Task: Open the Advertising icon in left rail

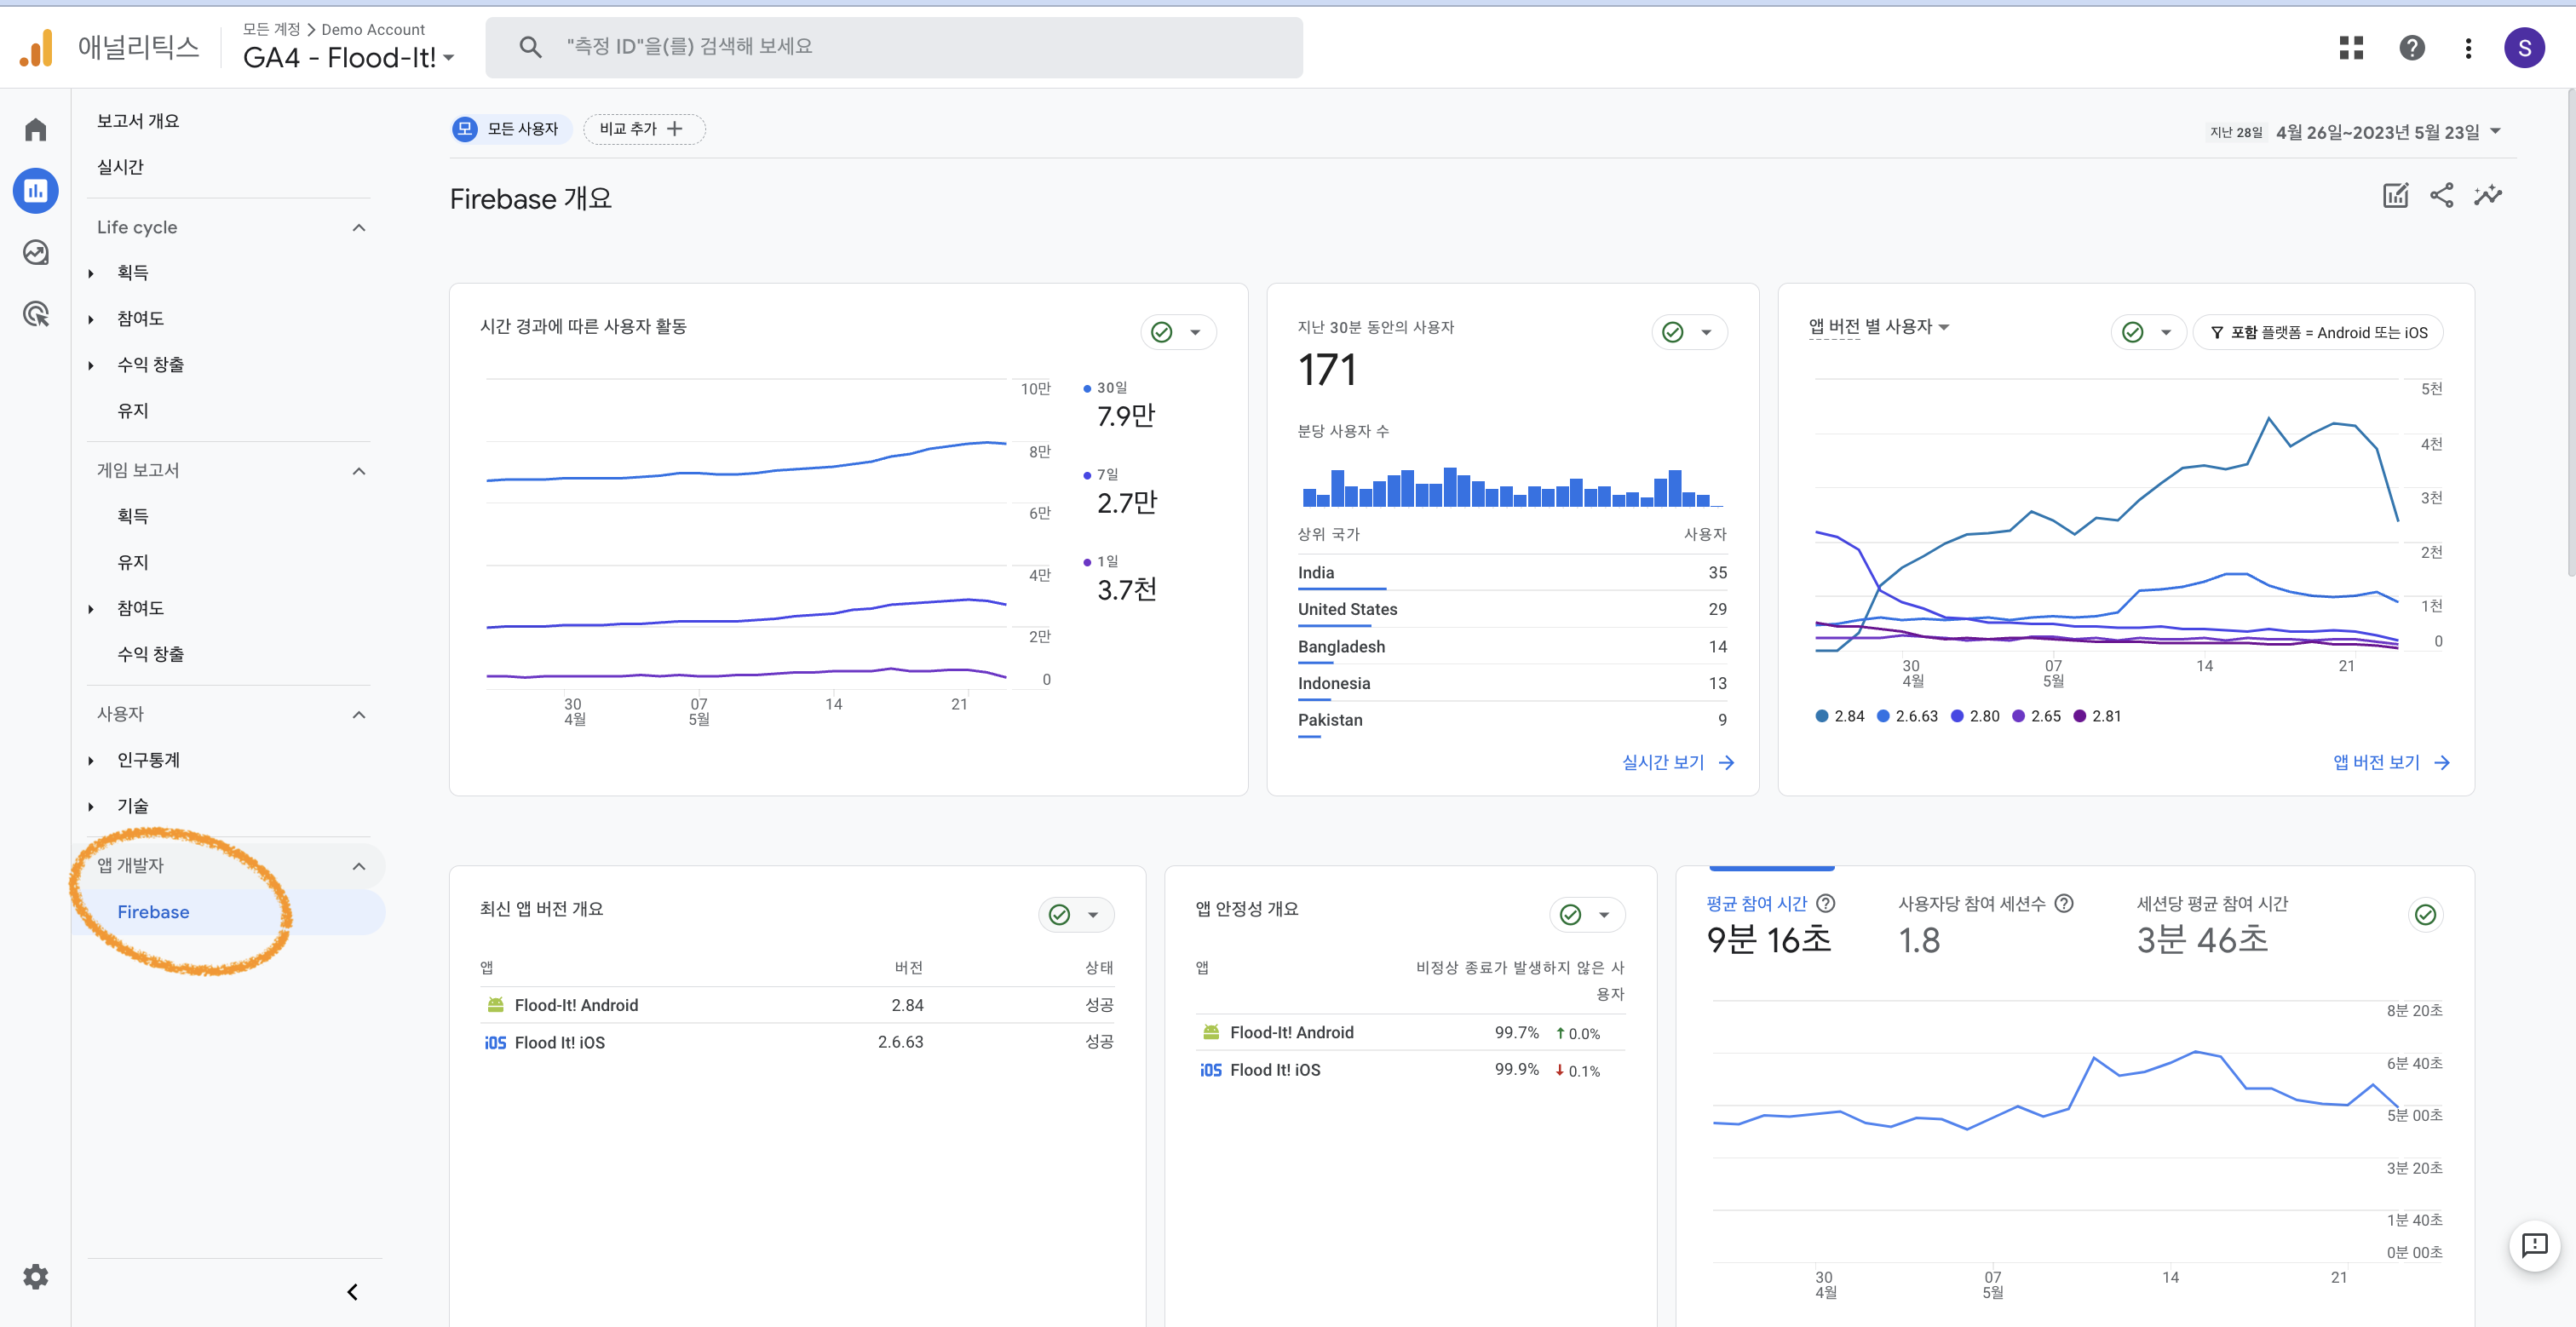Action: pyautogui.click(x=36, y=315)
